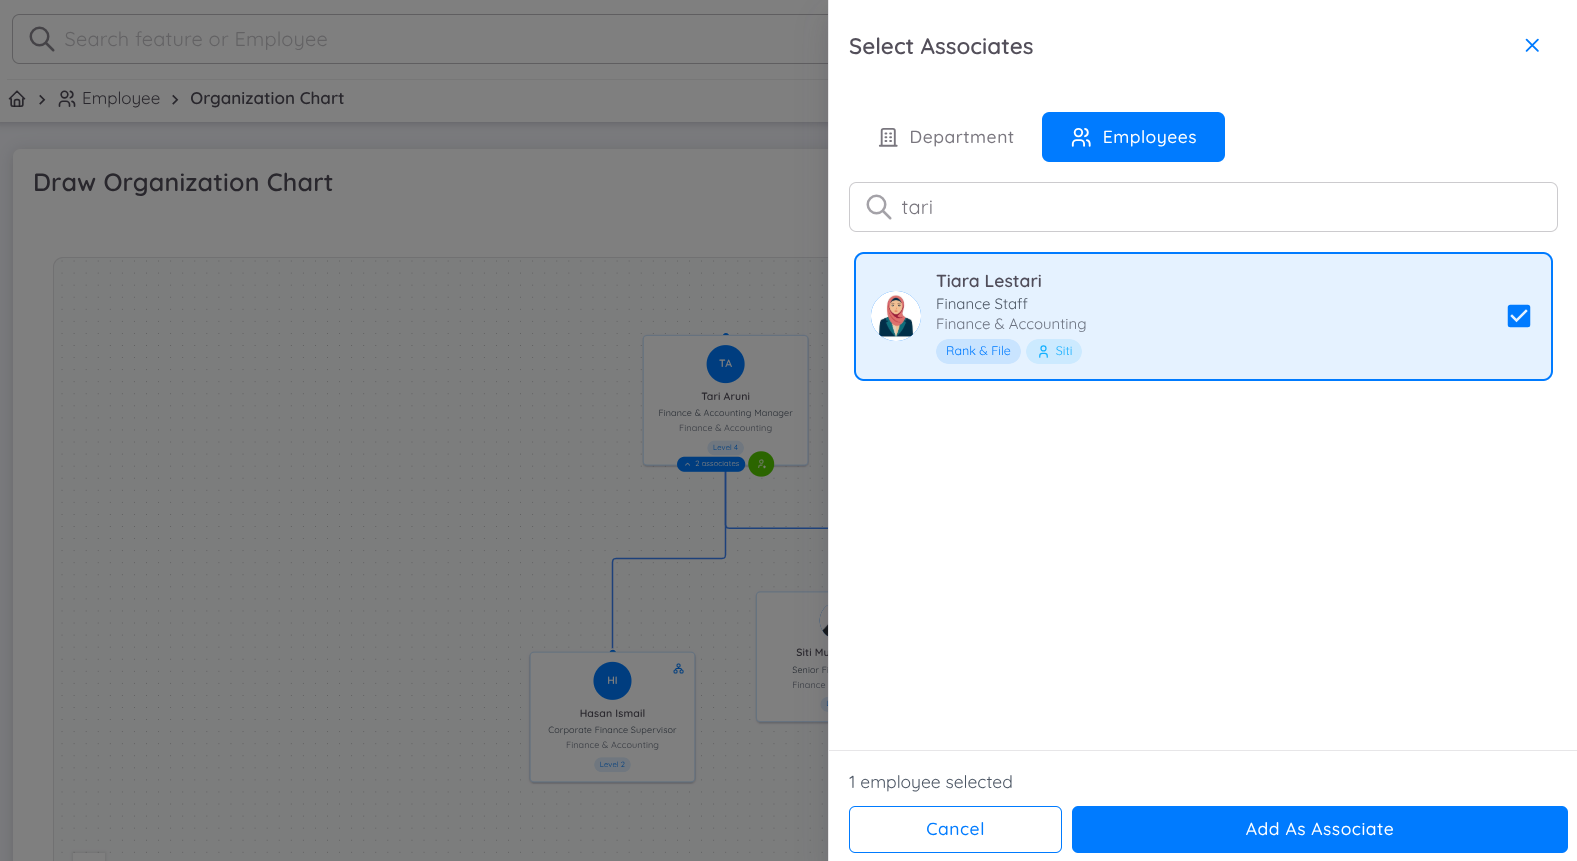This screenshot has width=1577, height=861.
Task: Click the hierarchy icon on Hasan Ismail card
Action: (679, 669)
